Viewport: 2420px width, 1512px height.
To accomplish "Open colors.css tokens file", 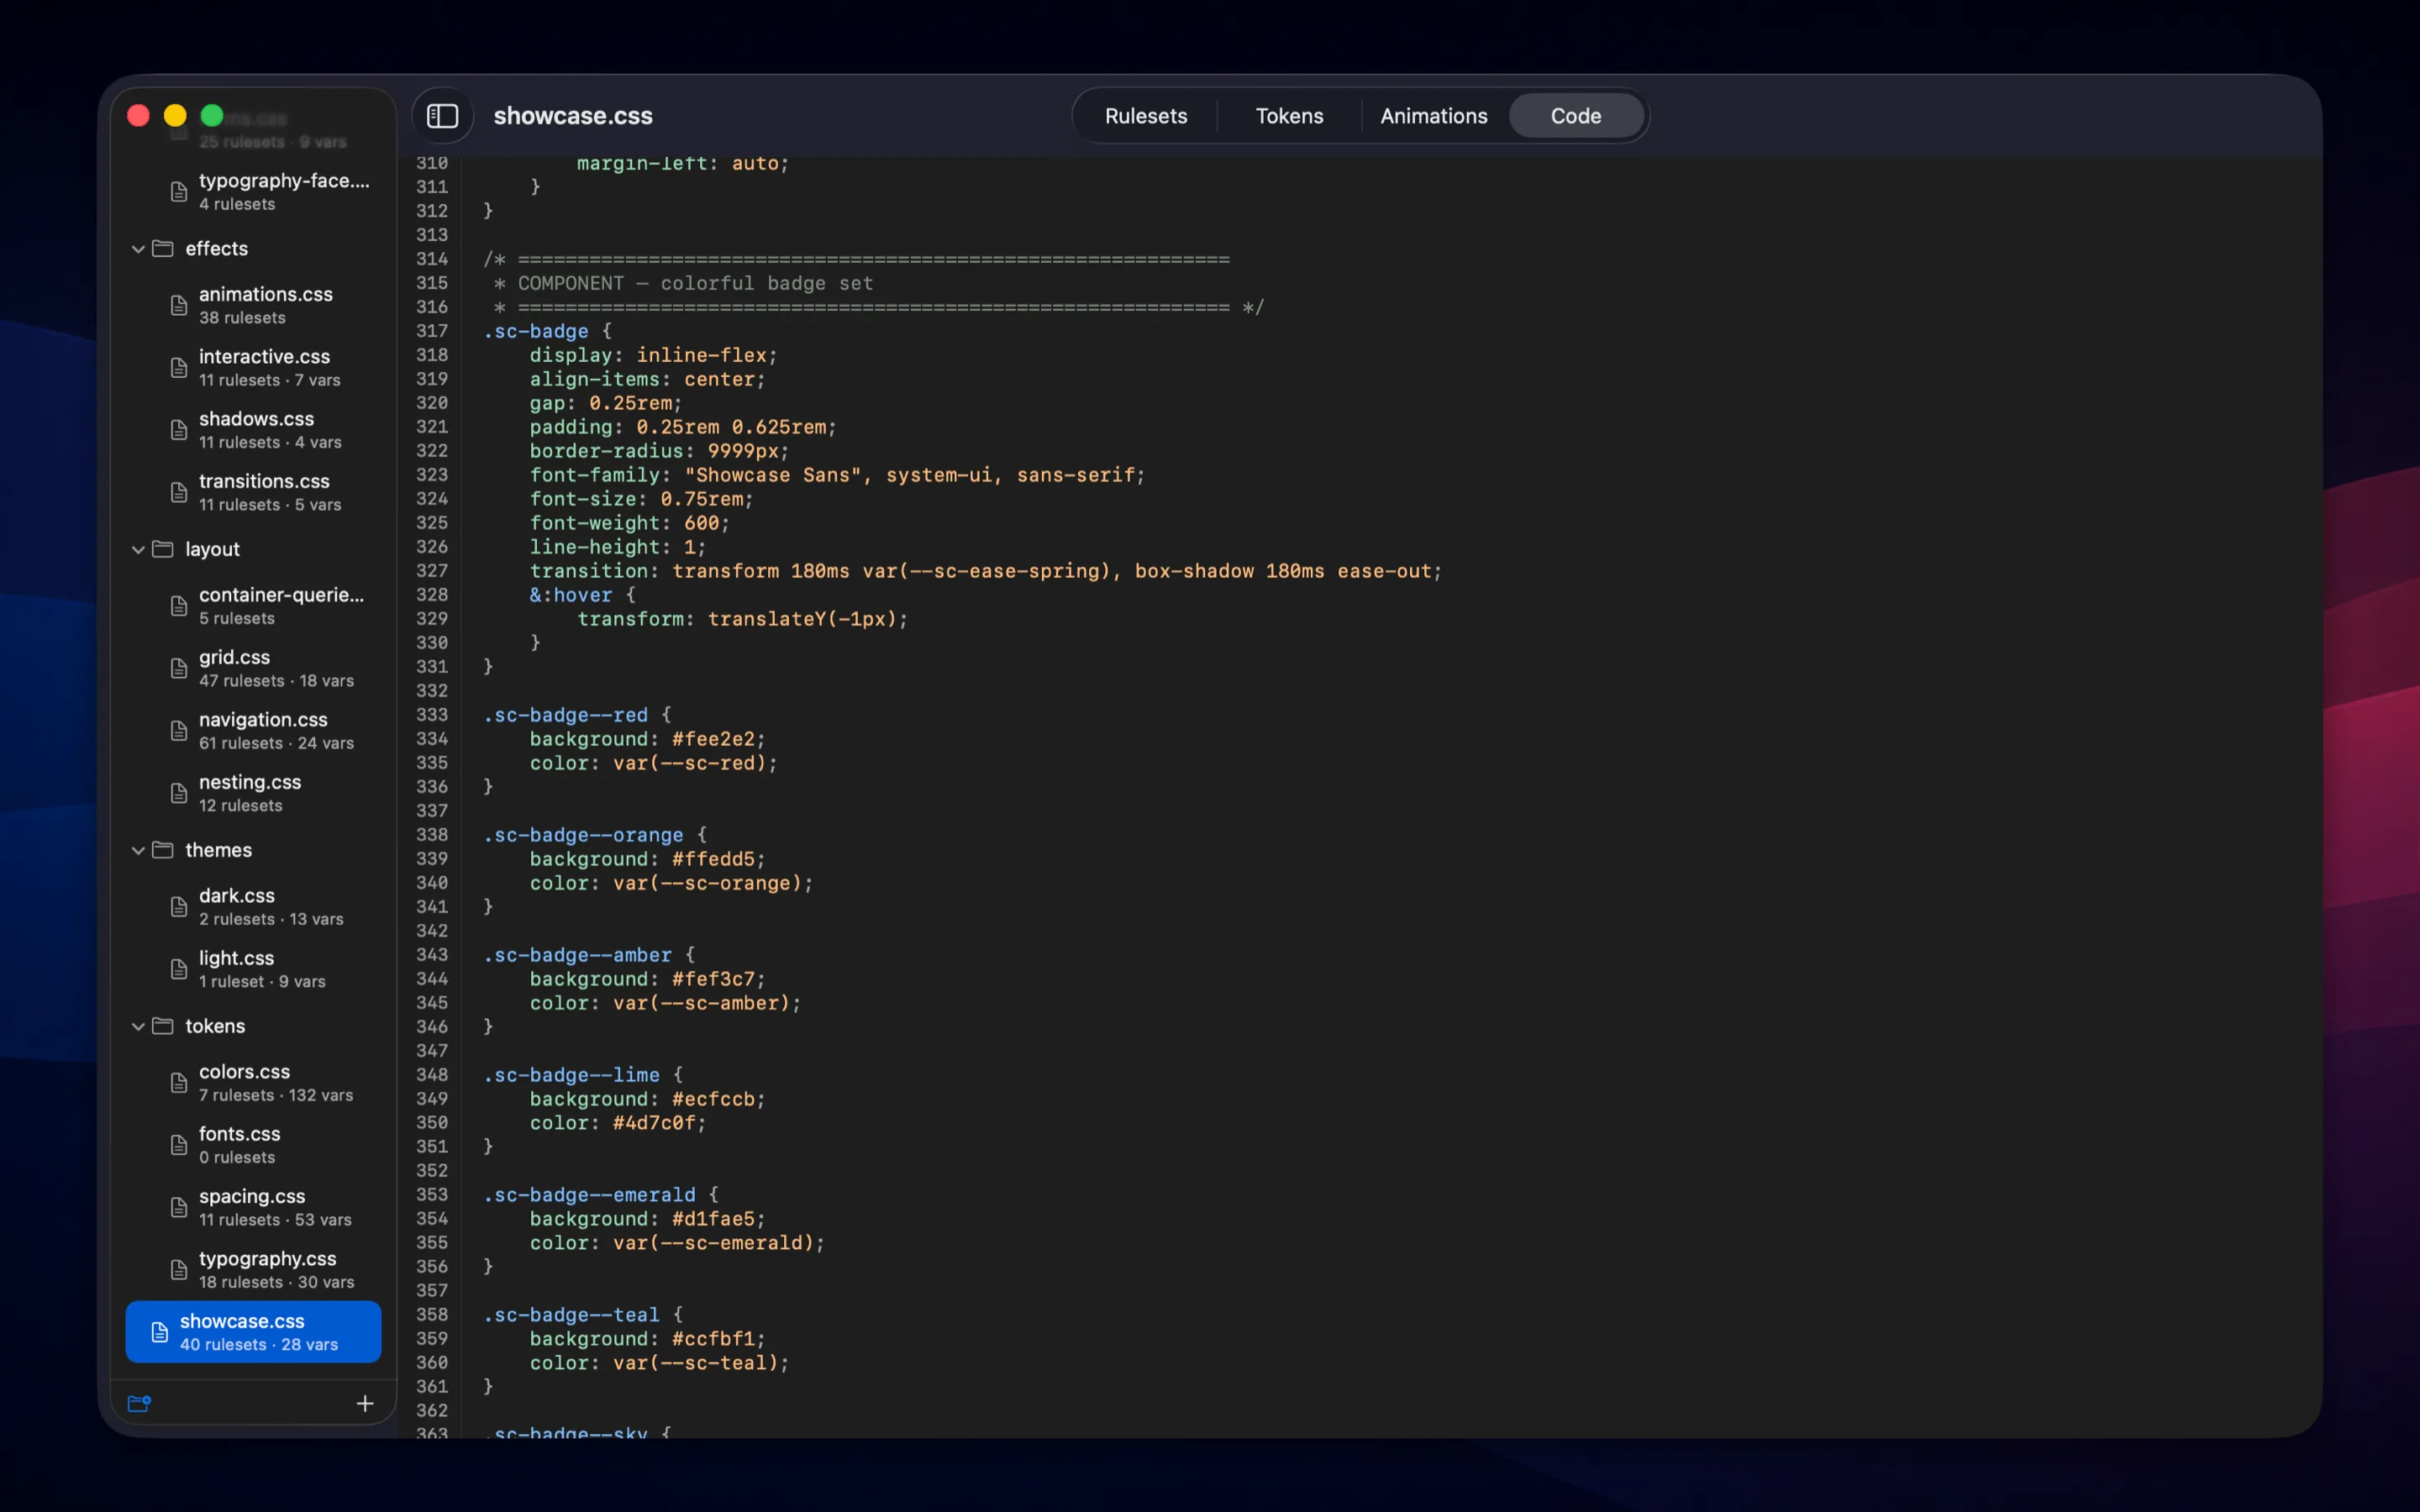I will [253, 1083].
